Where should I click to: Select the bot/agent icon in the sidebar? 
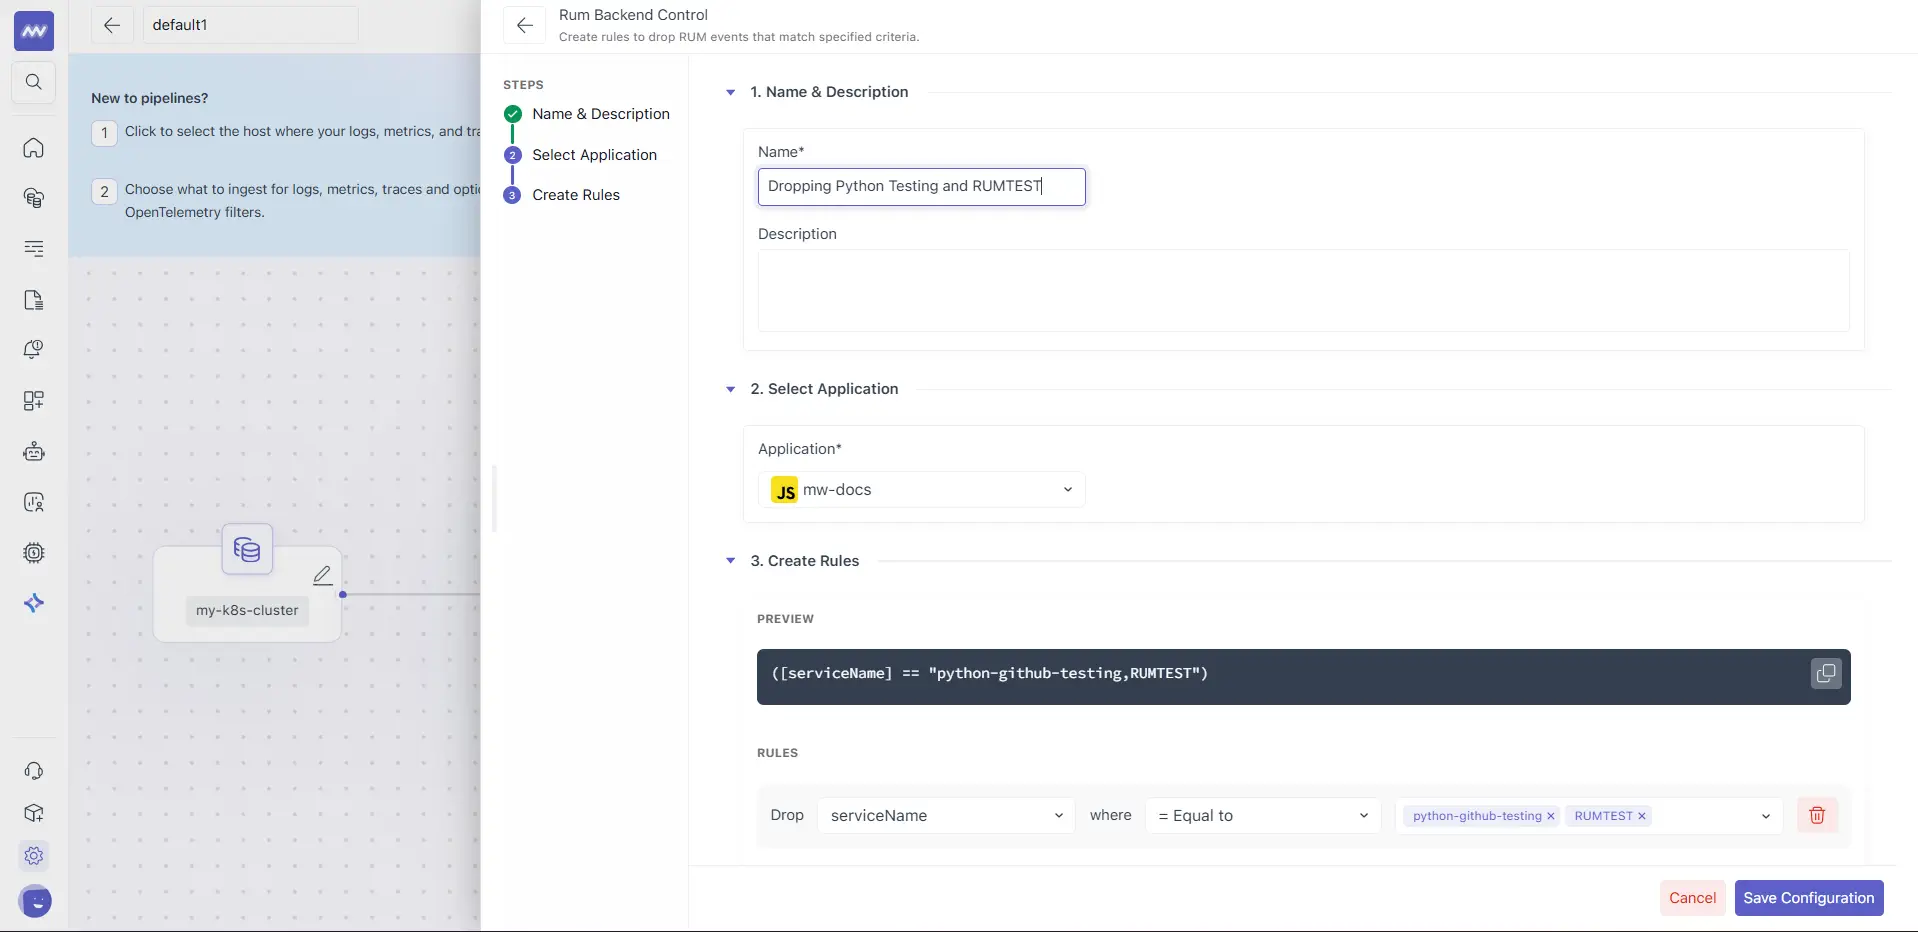click(33, 452)
